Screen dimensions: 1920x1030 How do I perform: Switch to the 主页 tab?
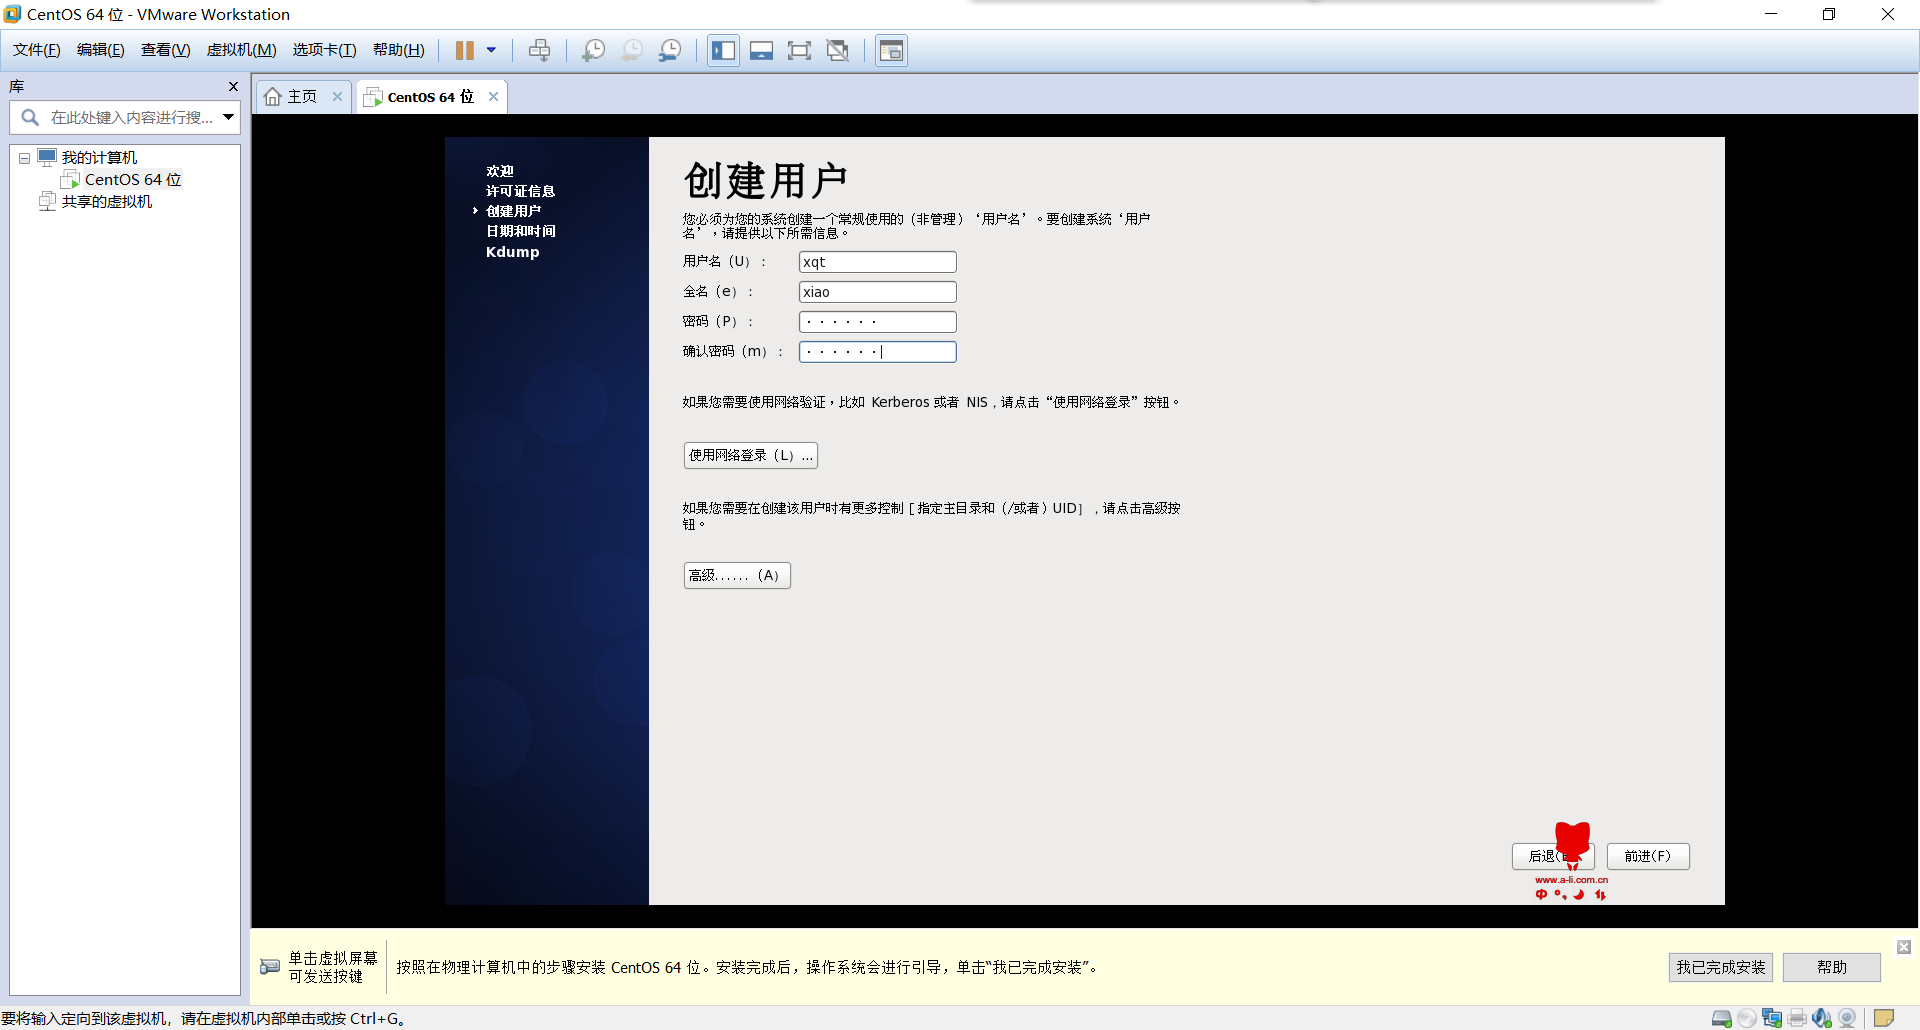(x=301, y=97)
